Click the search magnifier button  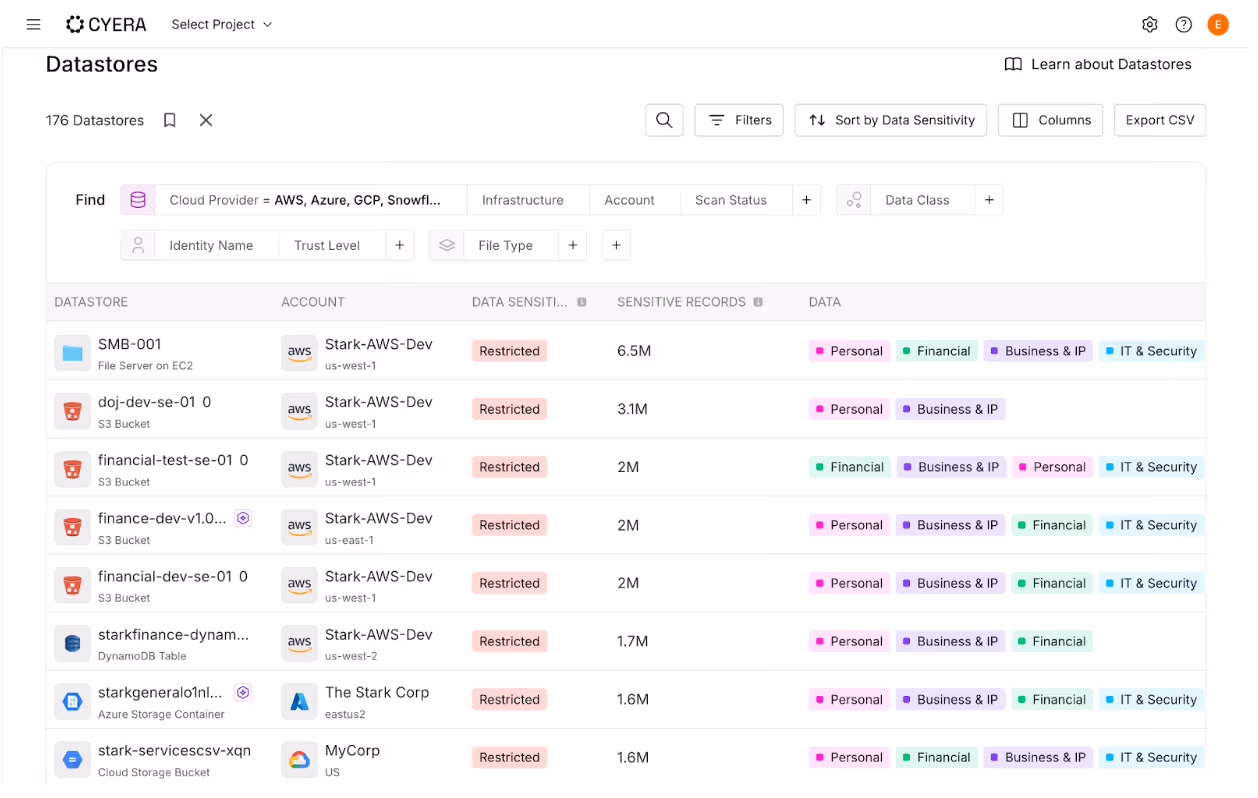point(664,120)
